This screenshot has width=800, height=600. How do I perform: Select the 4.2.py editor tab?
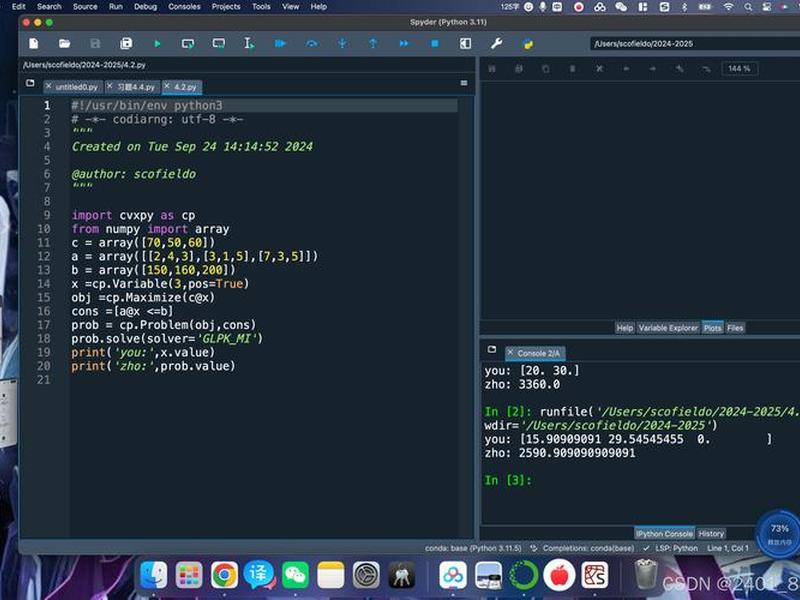185,87
